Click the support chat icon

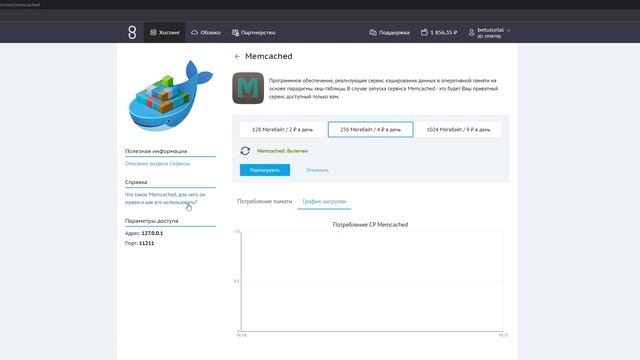click(x=373, y=32)
